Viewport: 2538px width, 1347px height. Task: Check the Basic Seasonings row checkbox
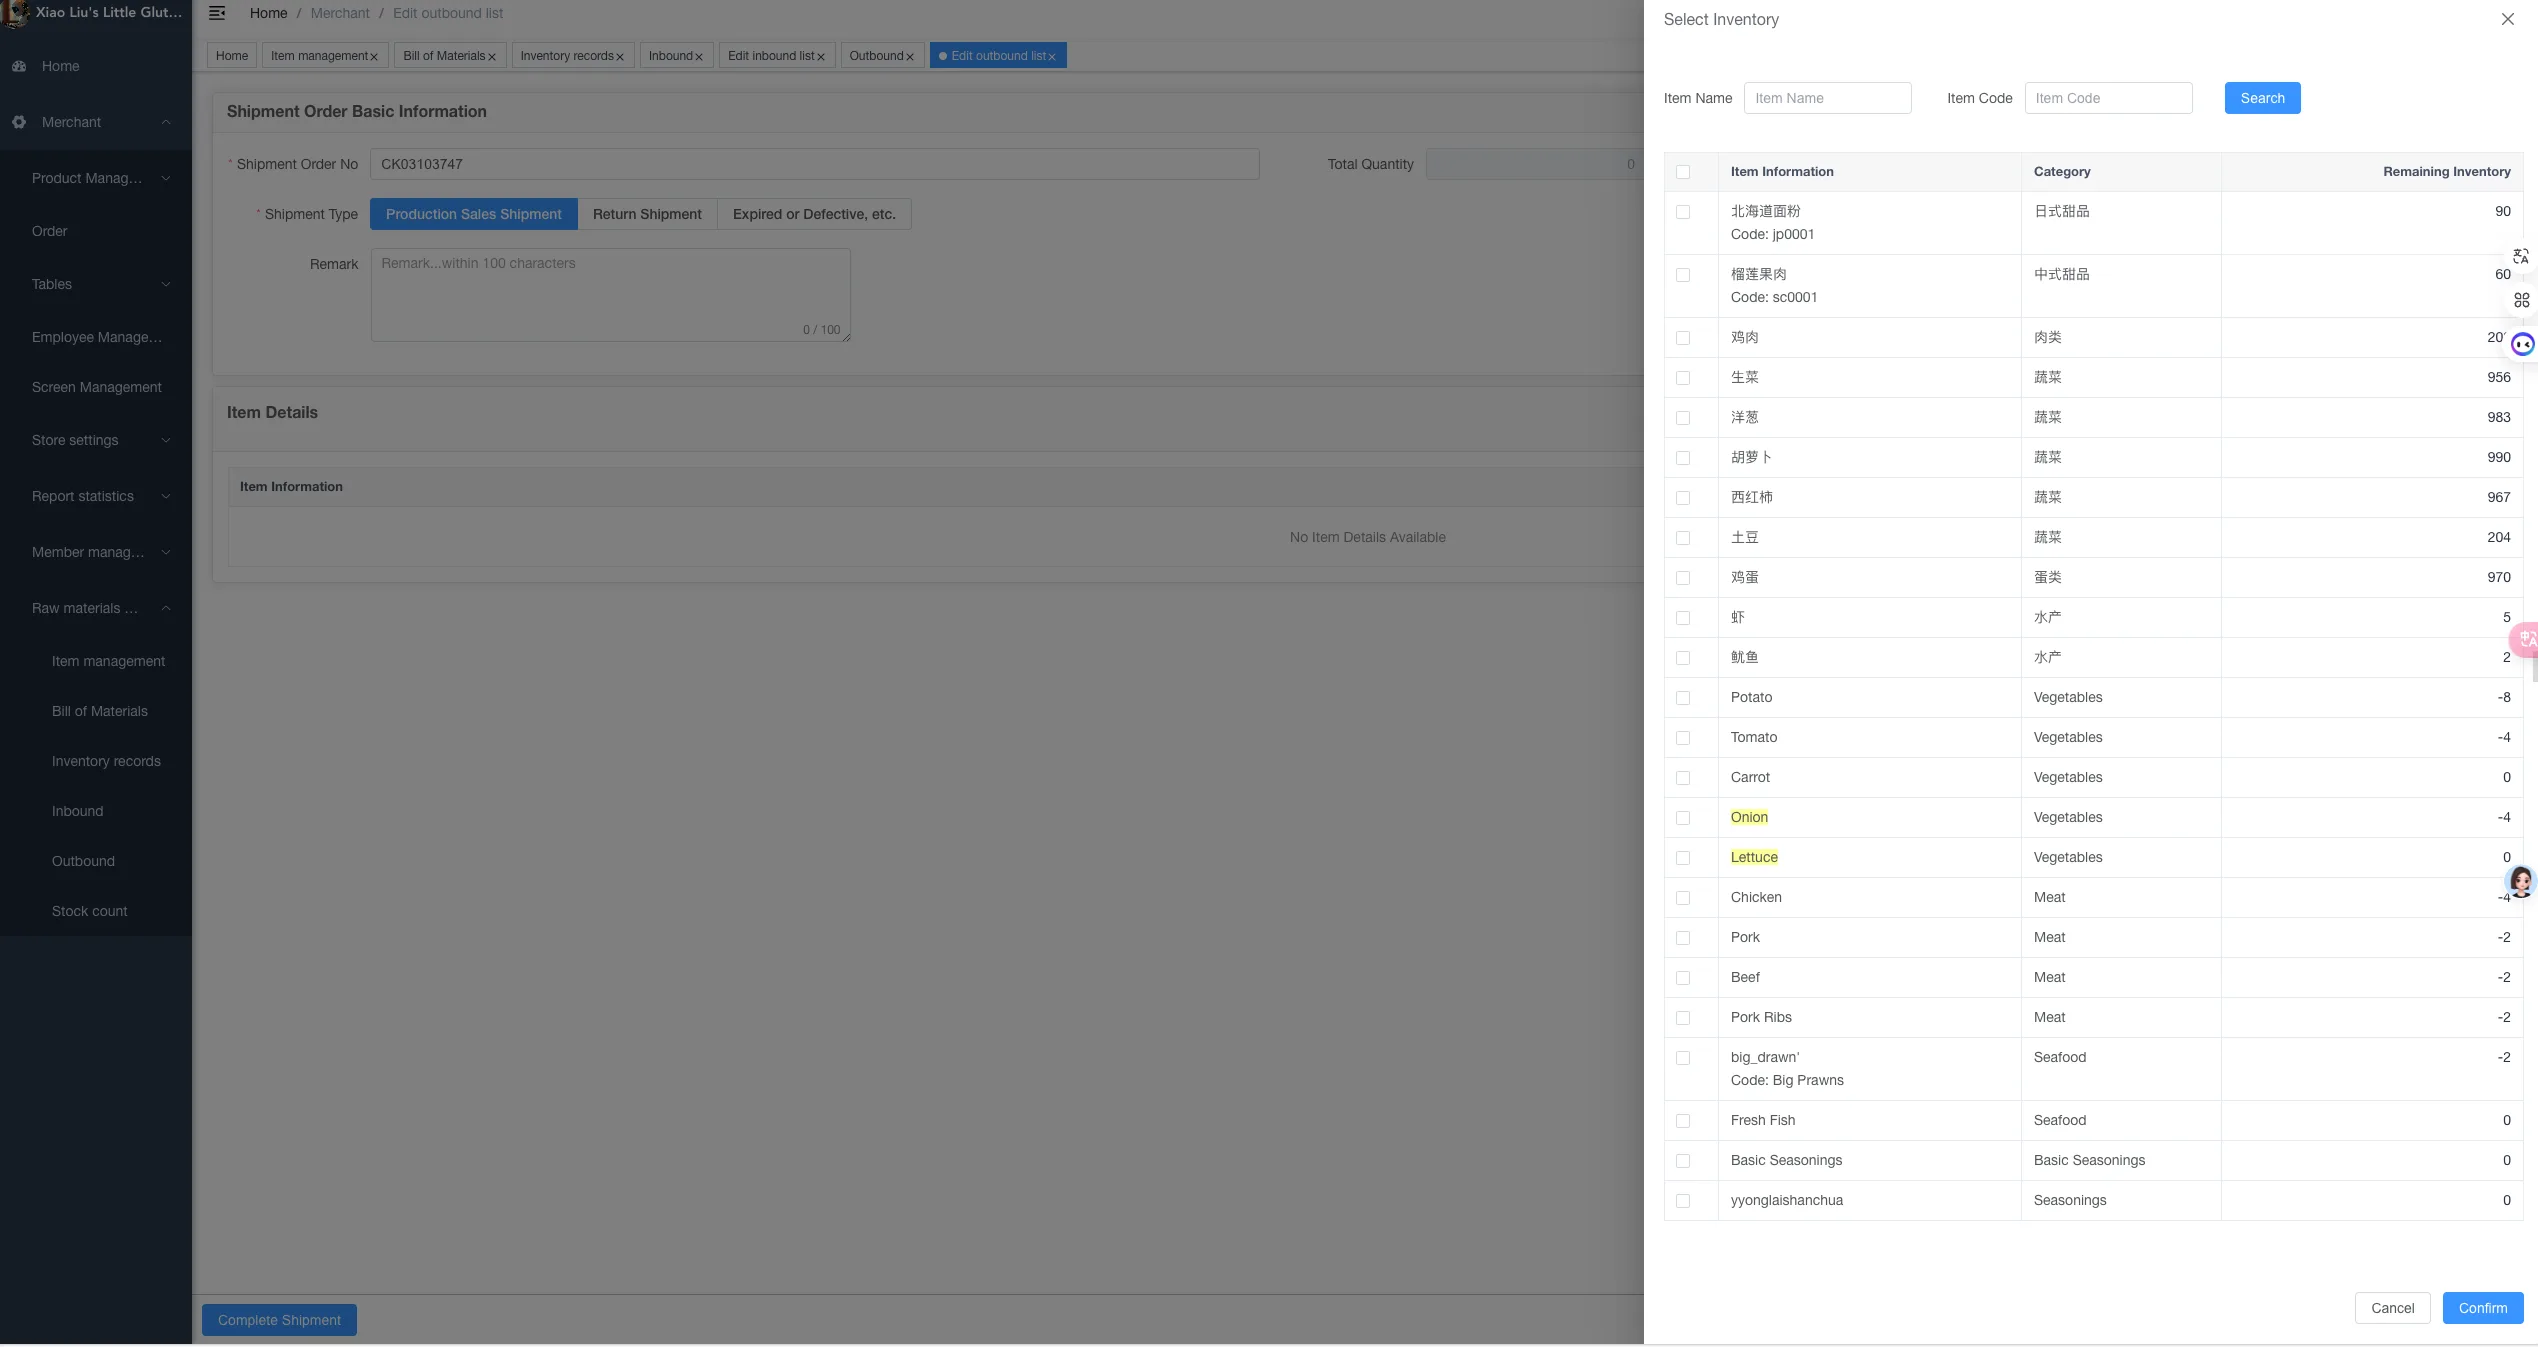[x=1683, y=1161]
